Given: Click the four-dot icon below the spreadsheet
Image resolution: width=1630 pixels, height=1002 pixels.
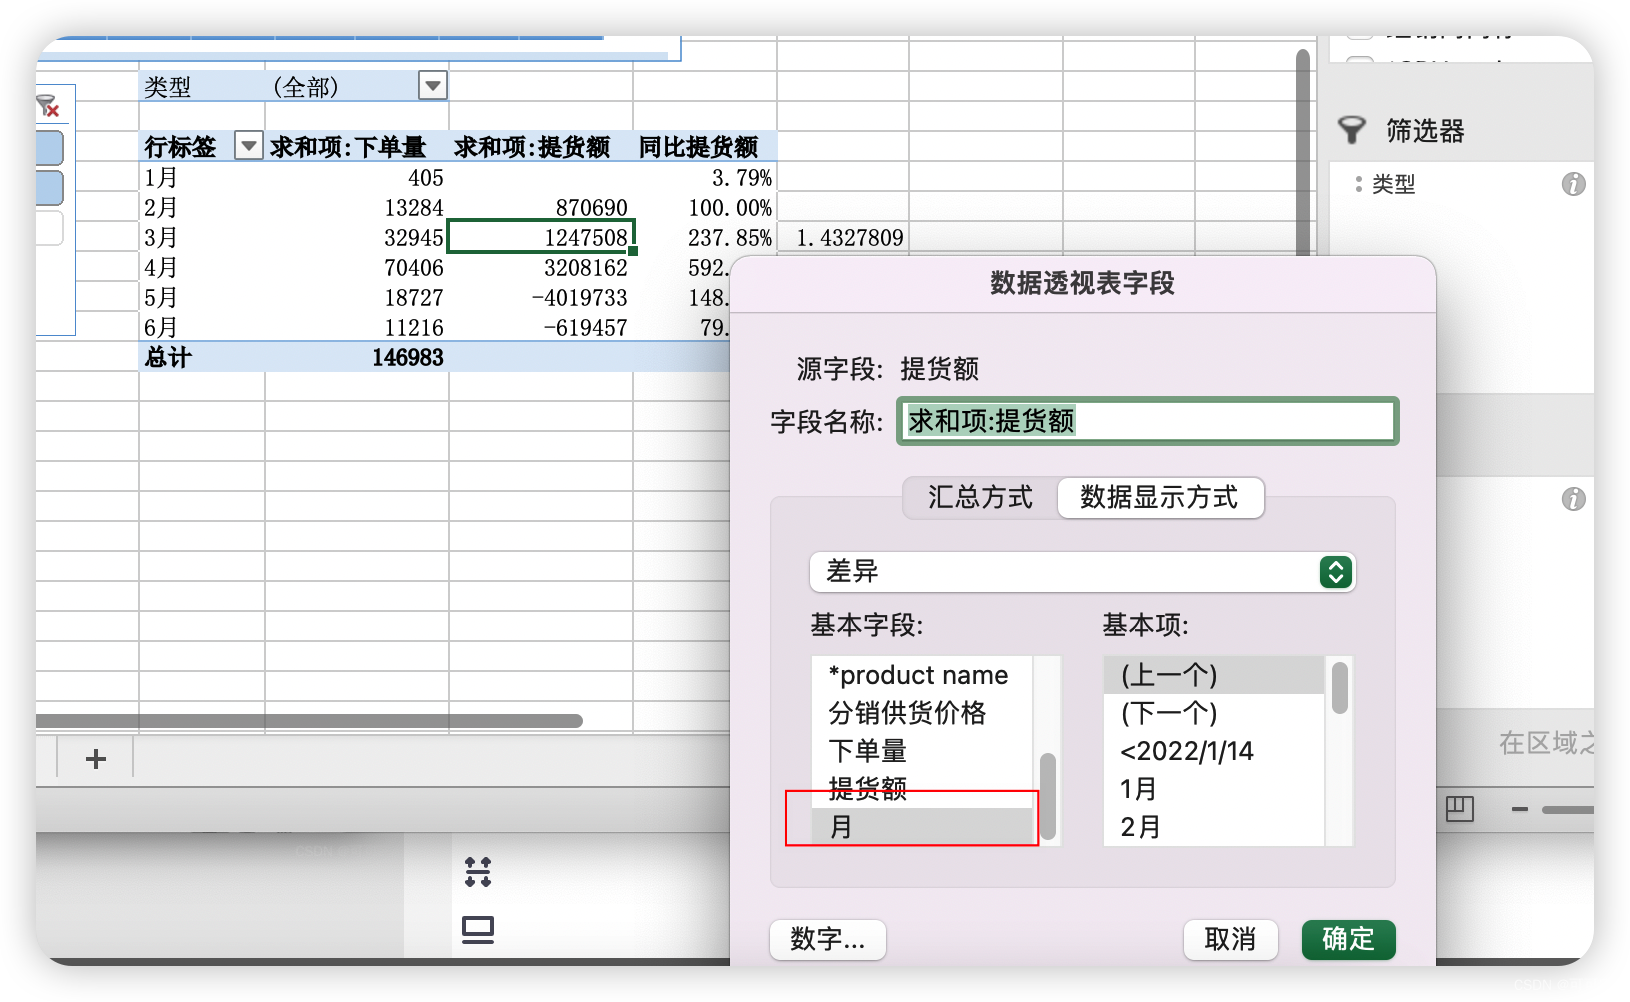Looking at the screenshot, I should pos(478,872).
